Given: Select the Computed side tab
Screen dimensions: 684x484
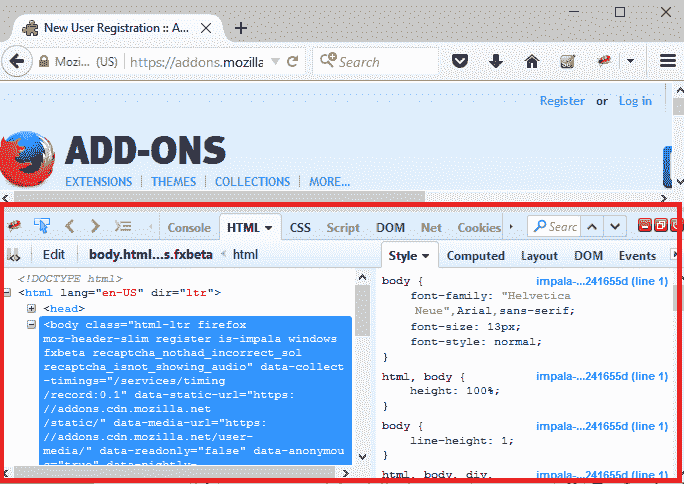Looking at the screenshot, I should pyautogui.click(x=475, y=256).
